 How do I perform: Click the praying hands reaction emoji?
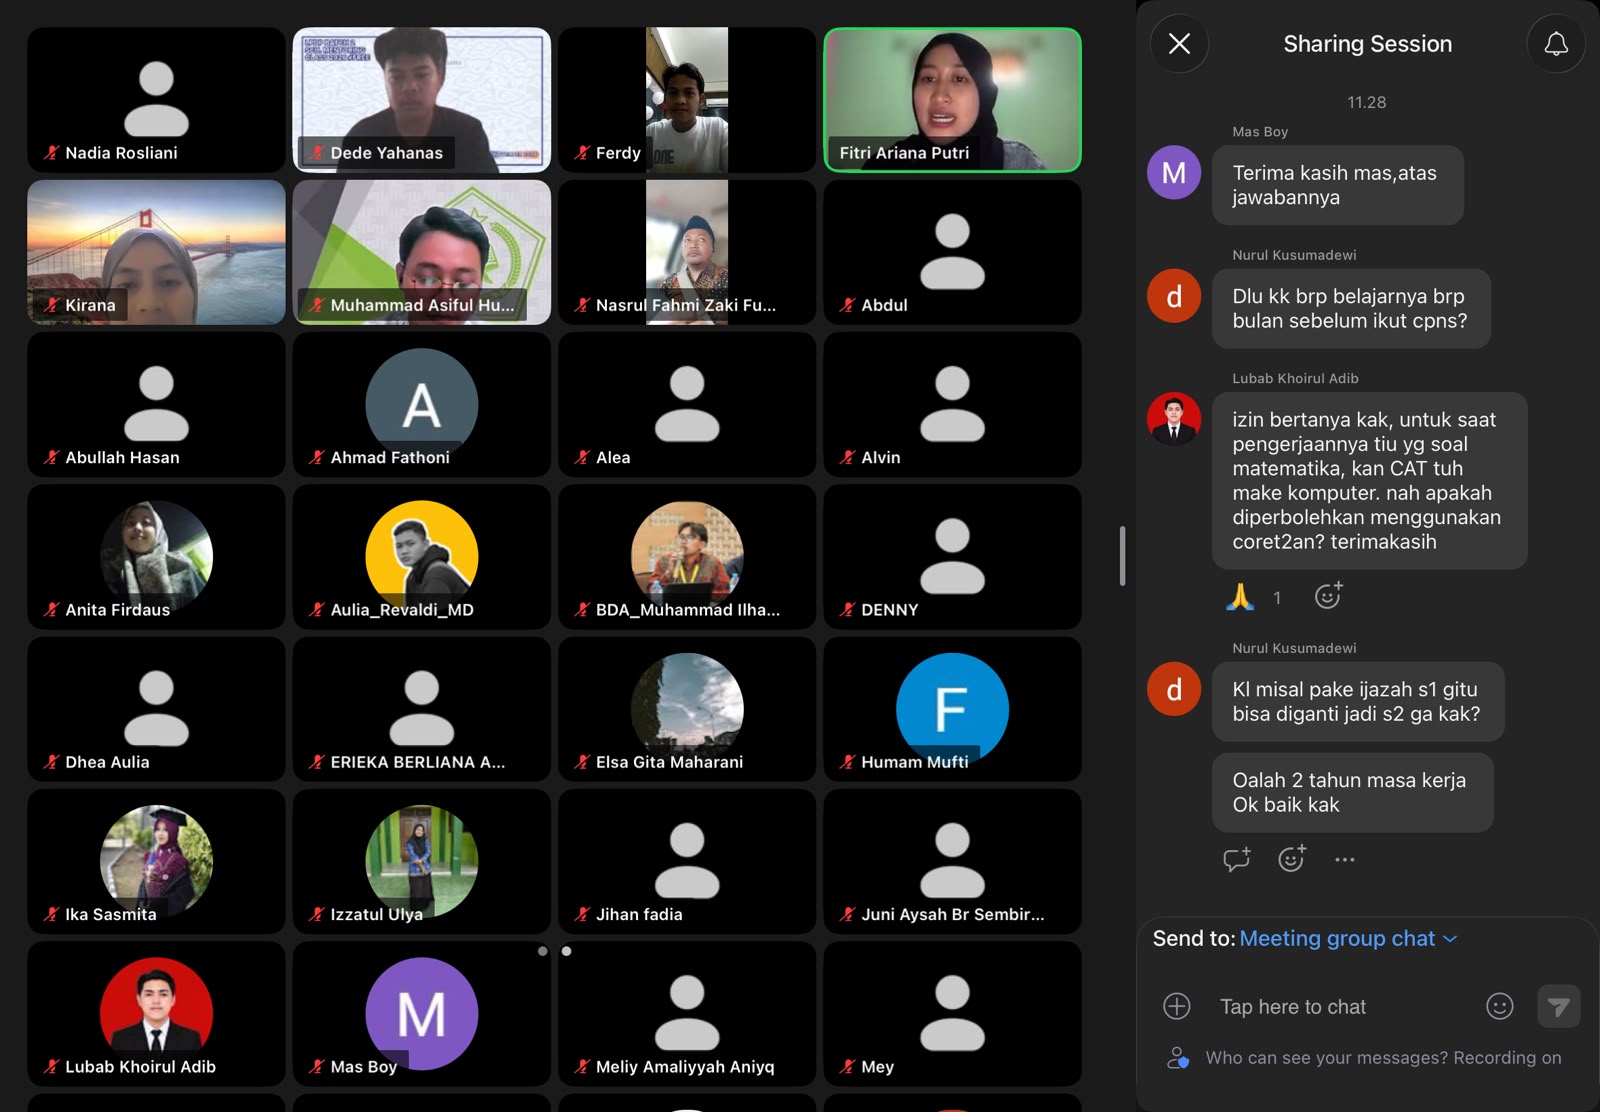[x=1240, y=597]
